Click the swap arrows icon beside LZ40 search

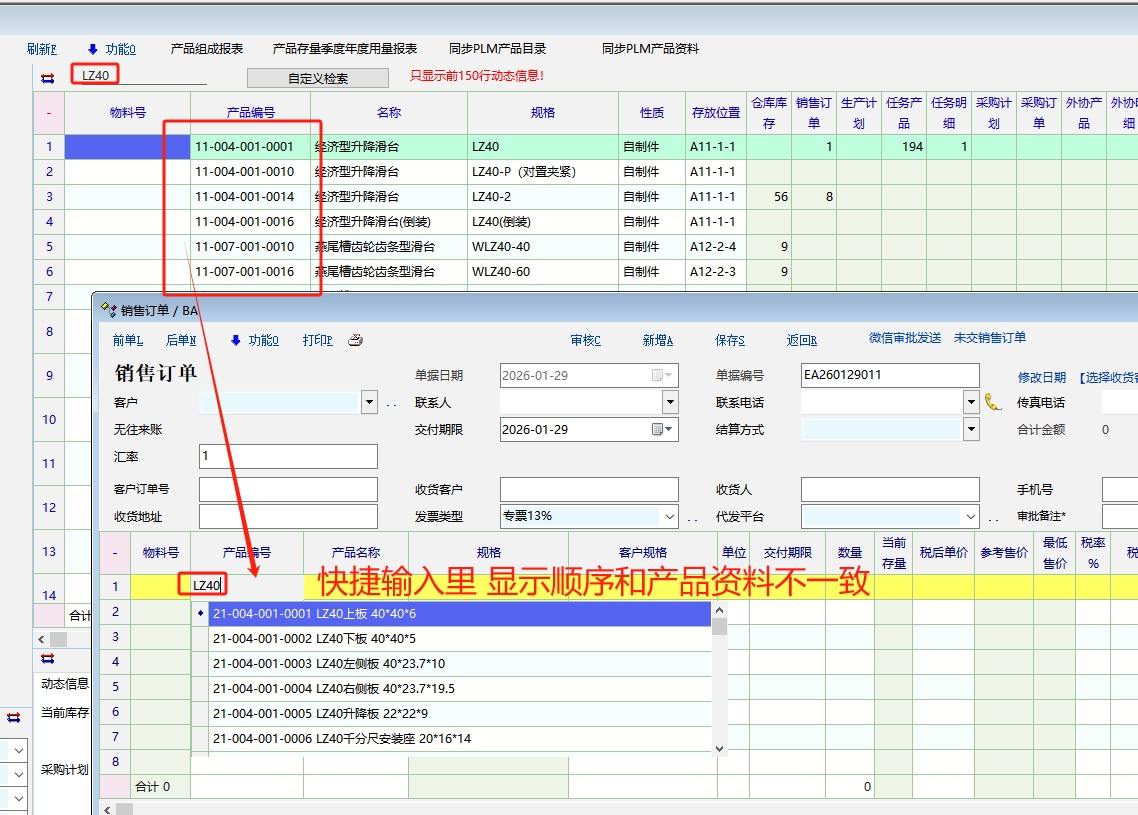pyautogui.click(x=47, y=77)
